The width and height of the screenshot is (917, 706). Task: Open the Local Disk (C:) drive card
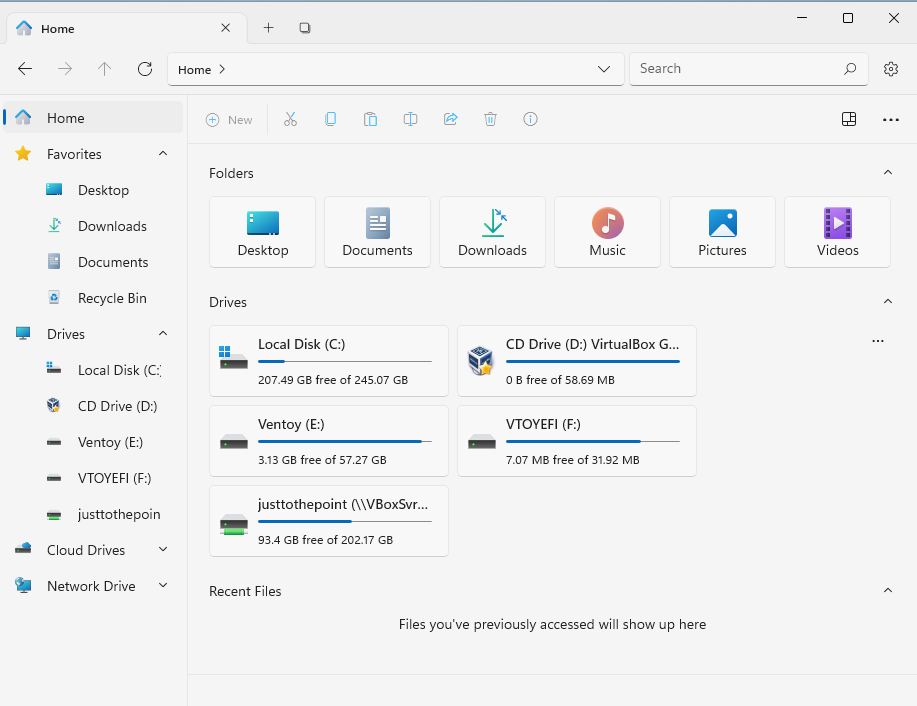[x=328, y=360]
